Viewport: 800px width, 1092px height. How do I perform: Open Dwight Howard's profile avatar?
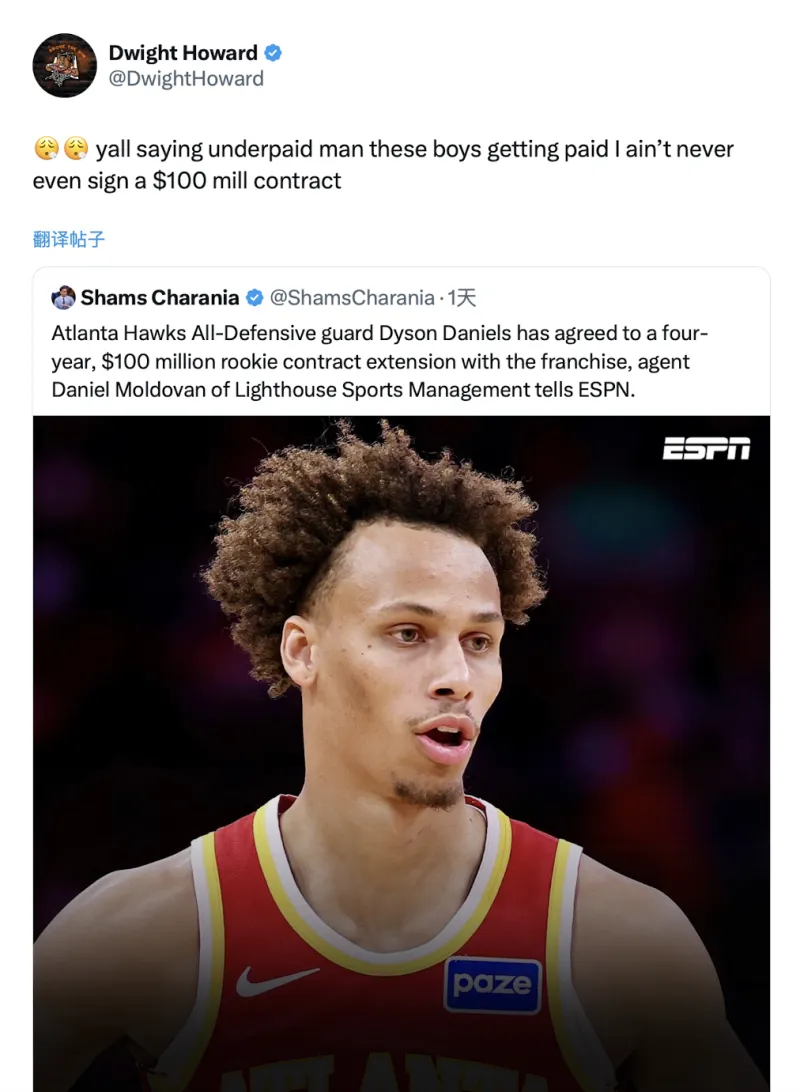pos(65,65)
